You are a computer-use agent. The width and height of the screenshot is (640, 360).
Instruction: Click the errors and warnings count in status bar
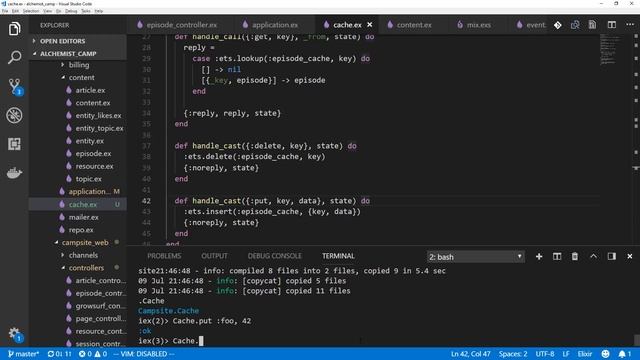93,354
